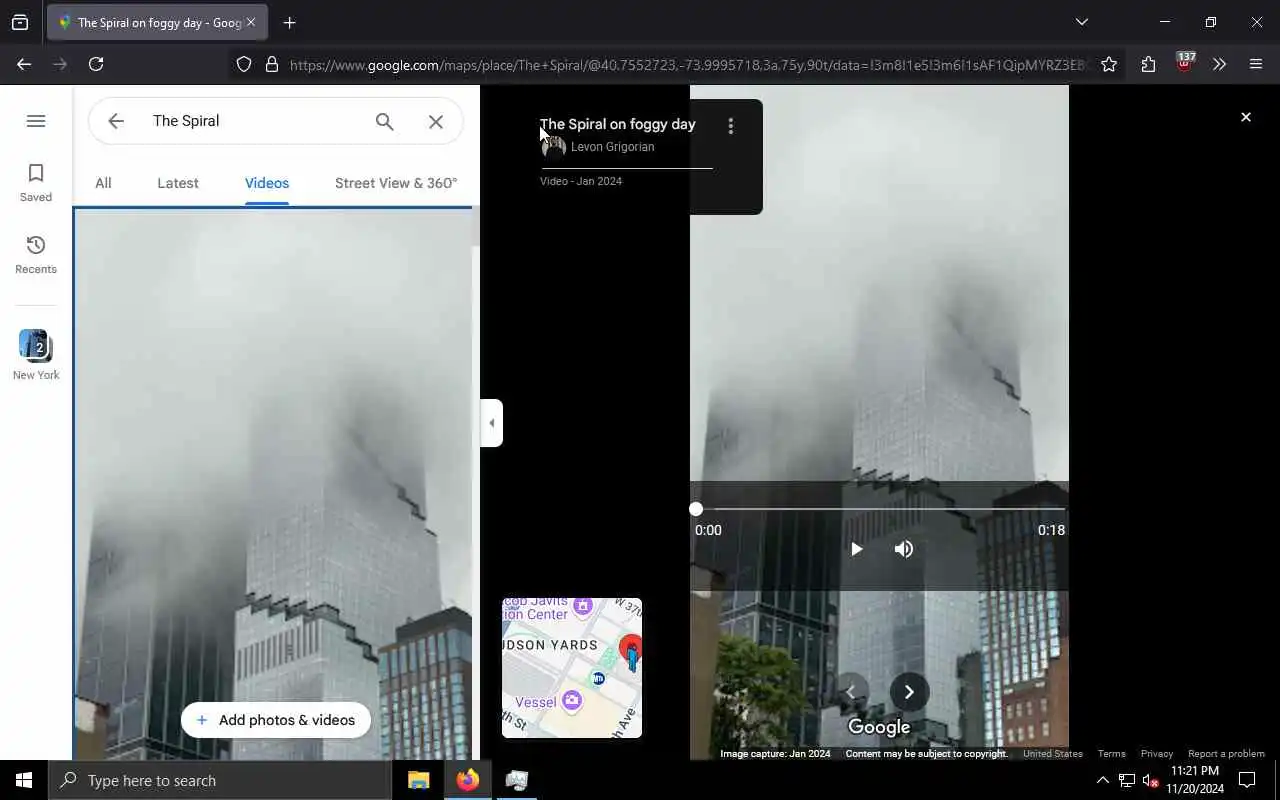The width and height of the screenshot is (1280, 800).
Task: Switch to the All photos tab
Action: pyautogui.click(x=103, y=183)
